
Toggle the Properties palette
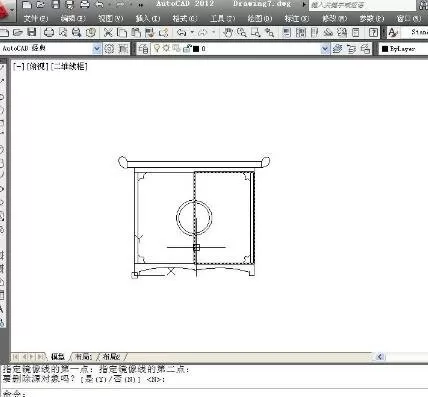(x=286, y=32)
